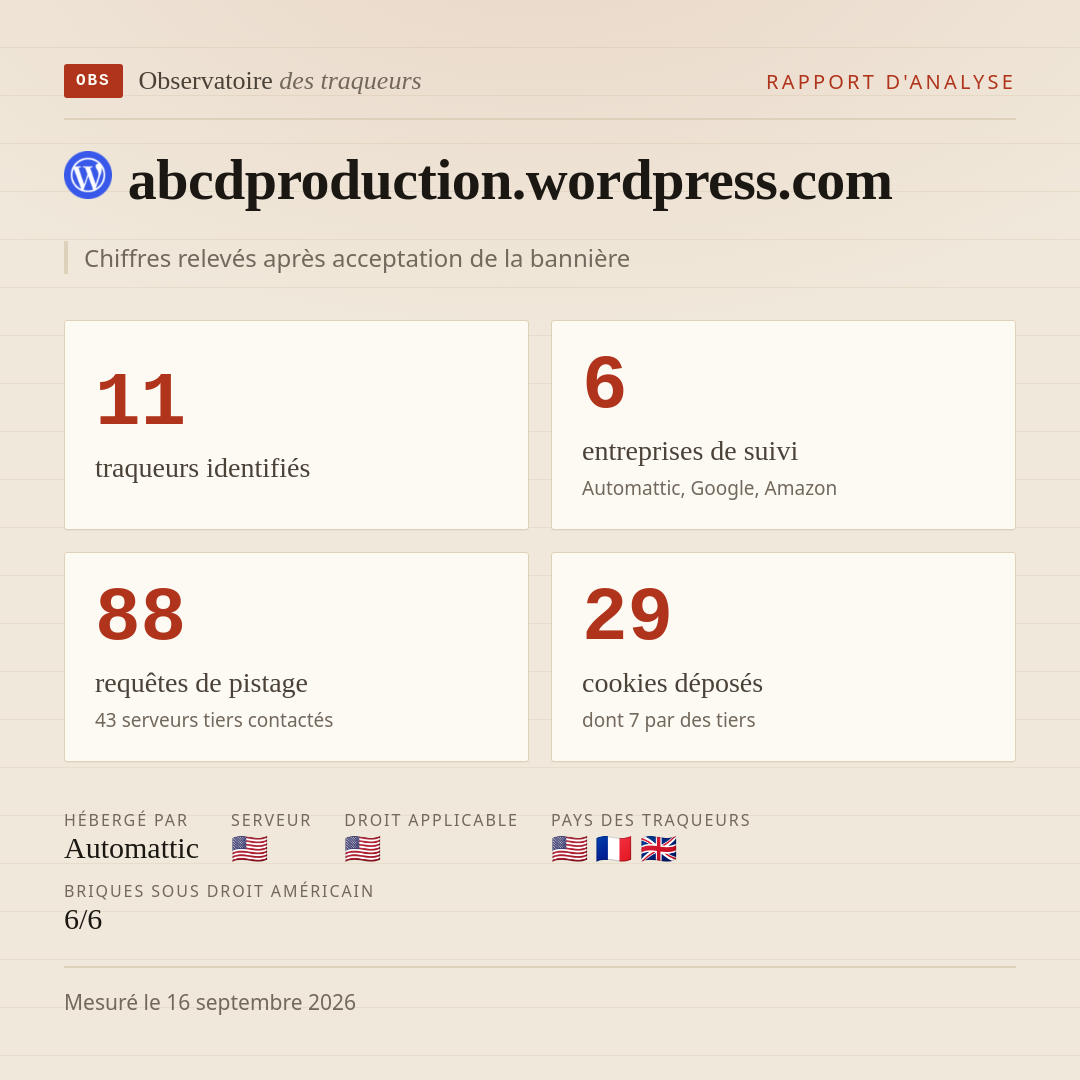Click the dont 7 par des tiers text
1080x1080 pixels.
669,720
